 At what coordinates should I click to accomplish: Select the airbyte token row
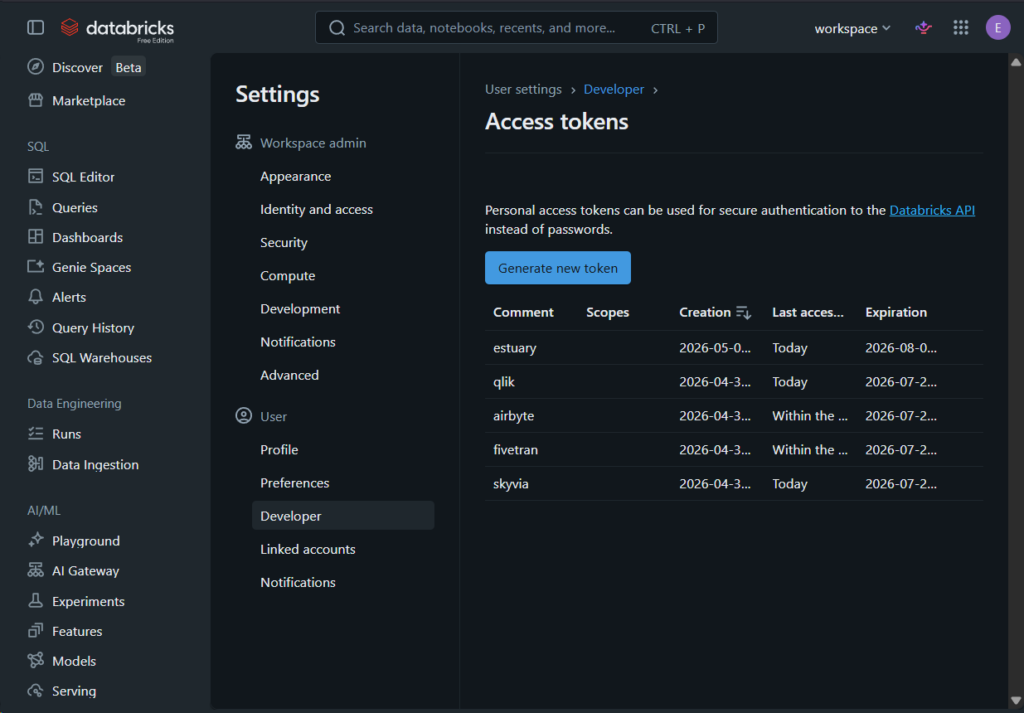734,416
